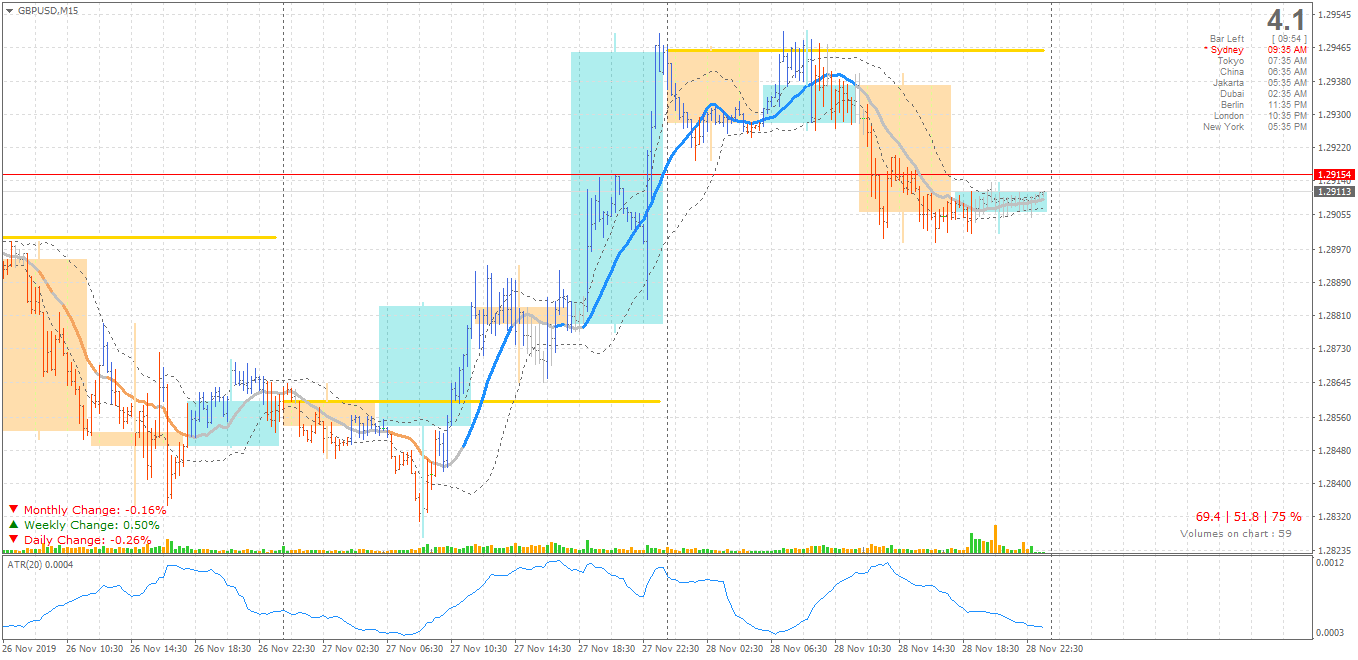Viewport: 1358px width, 660px height.
Task: Click the Monthly Change: -0.16% text
Action: pyautogui.click(x=95, y=510)
